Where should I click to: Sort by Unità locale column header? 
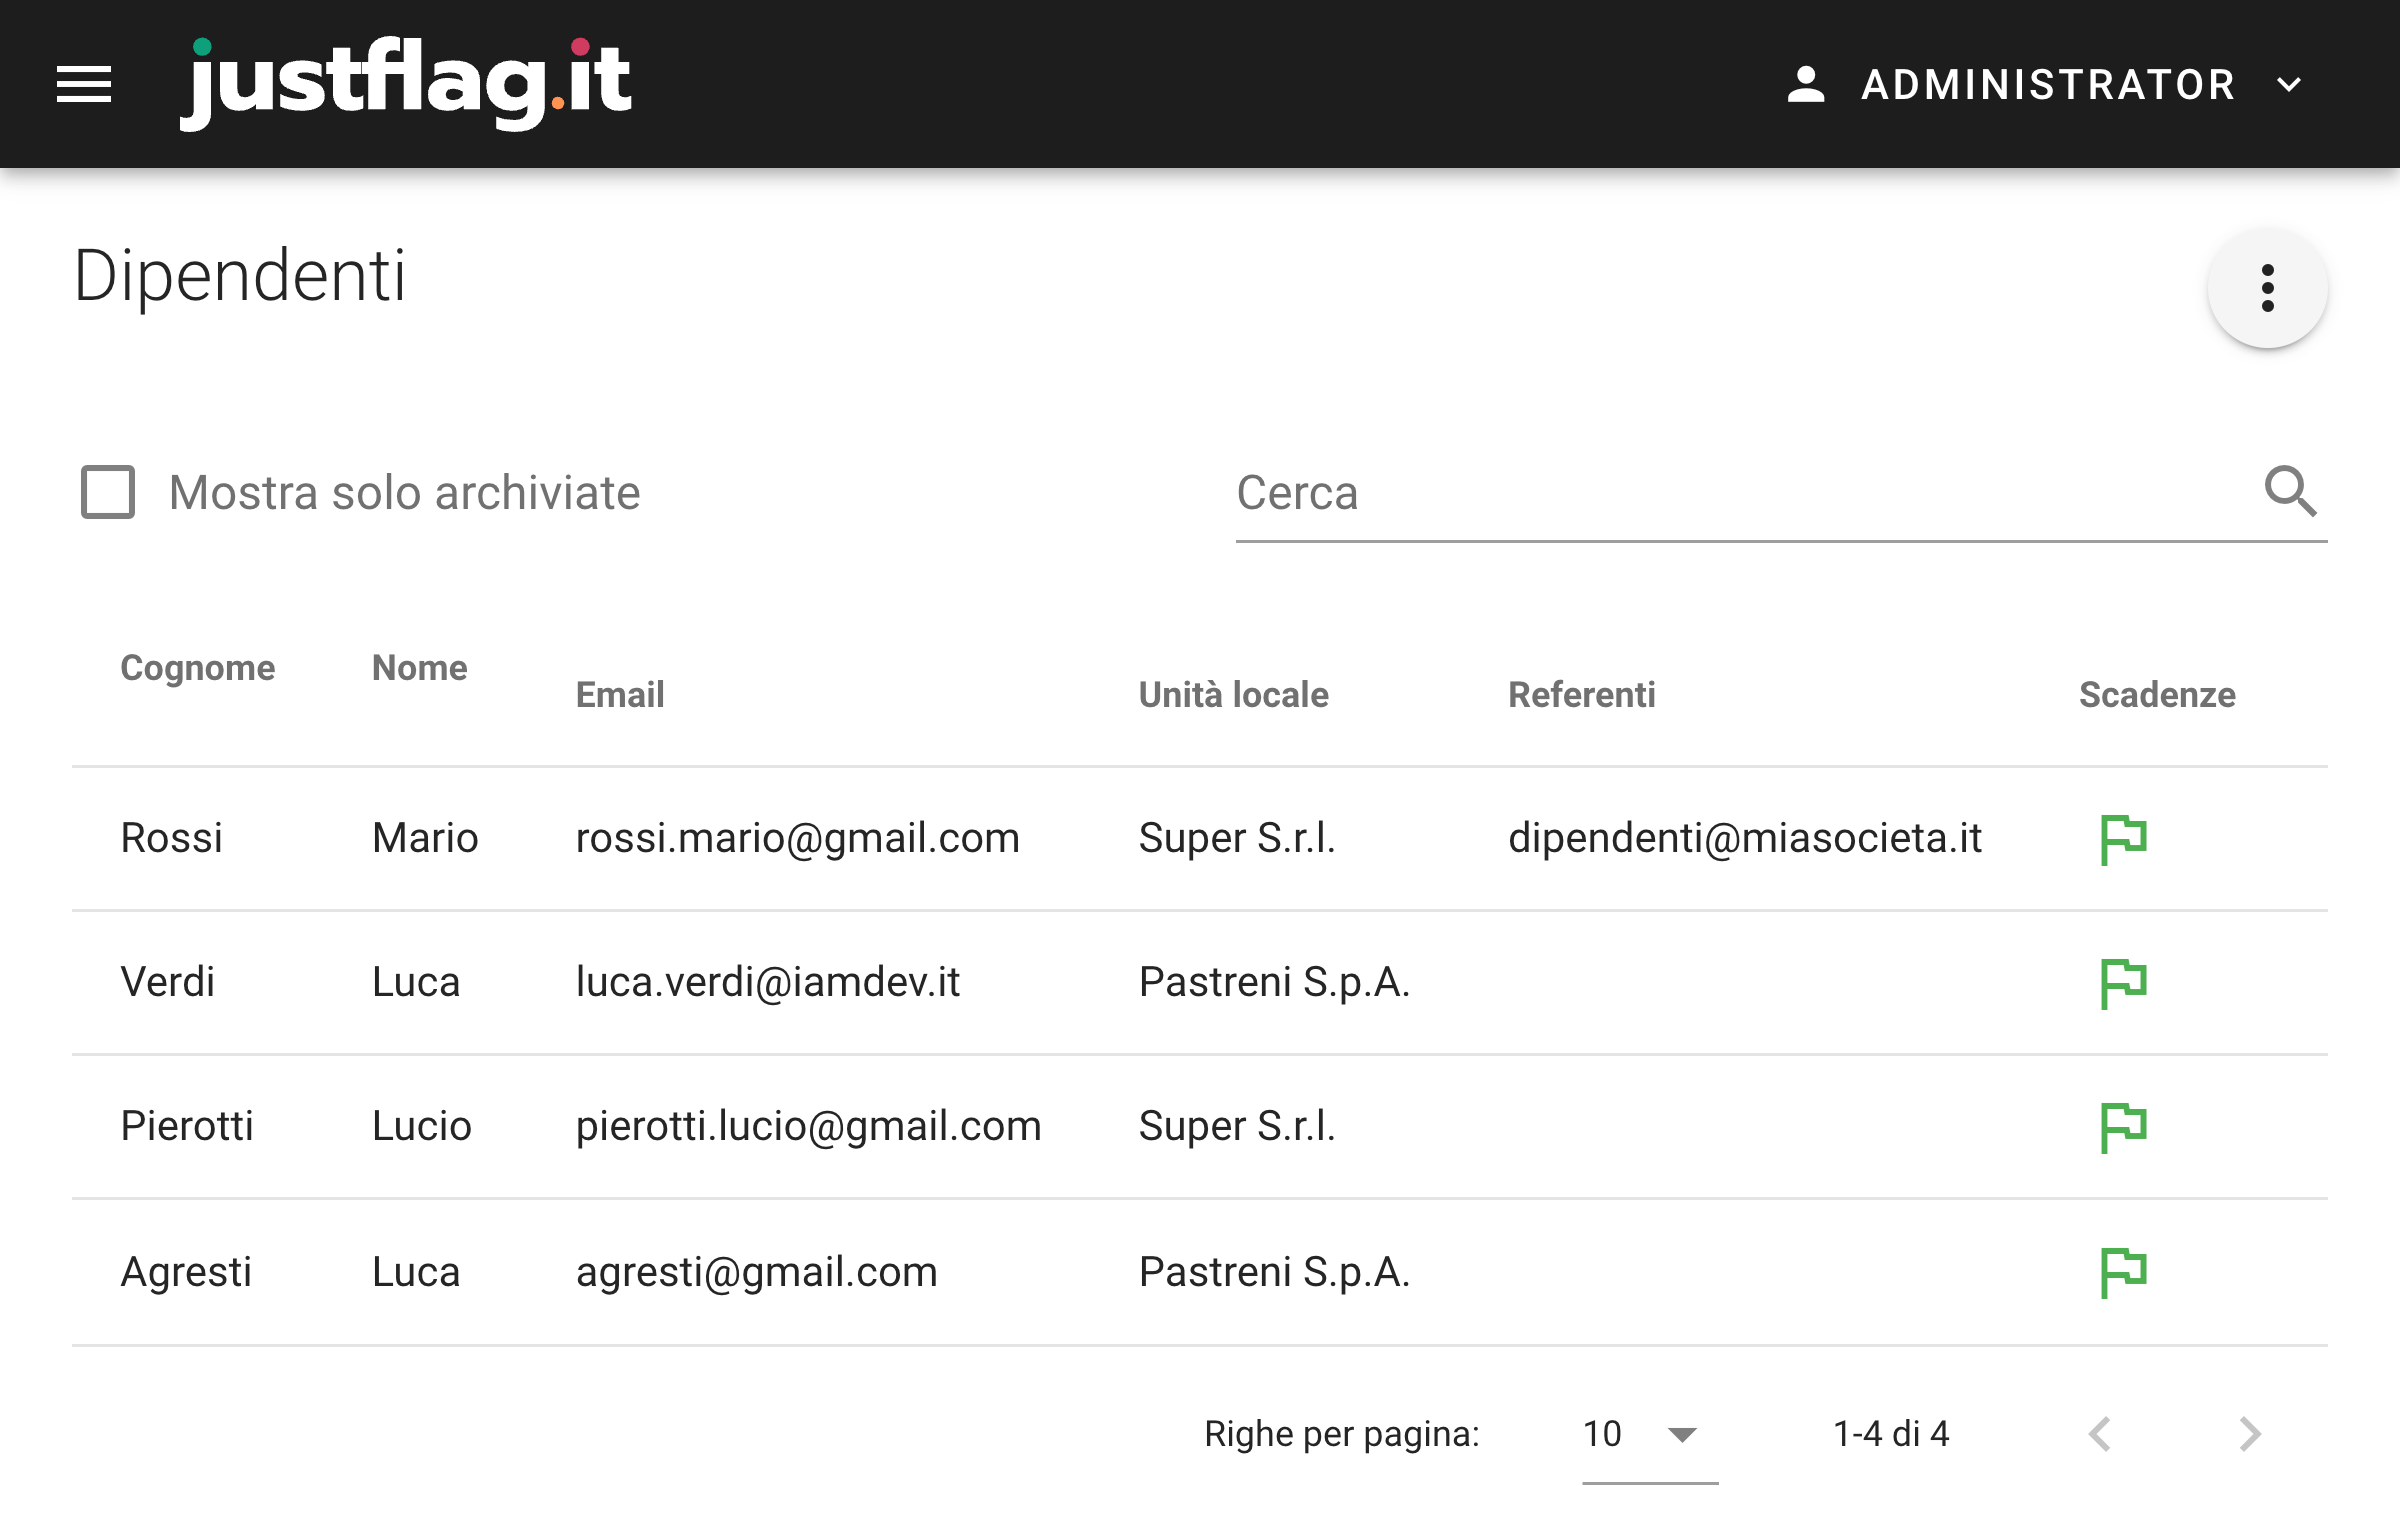click(1234, 694)
